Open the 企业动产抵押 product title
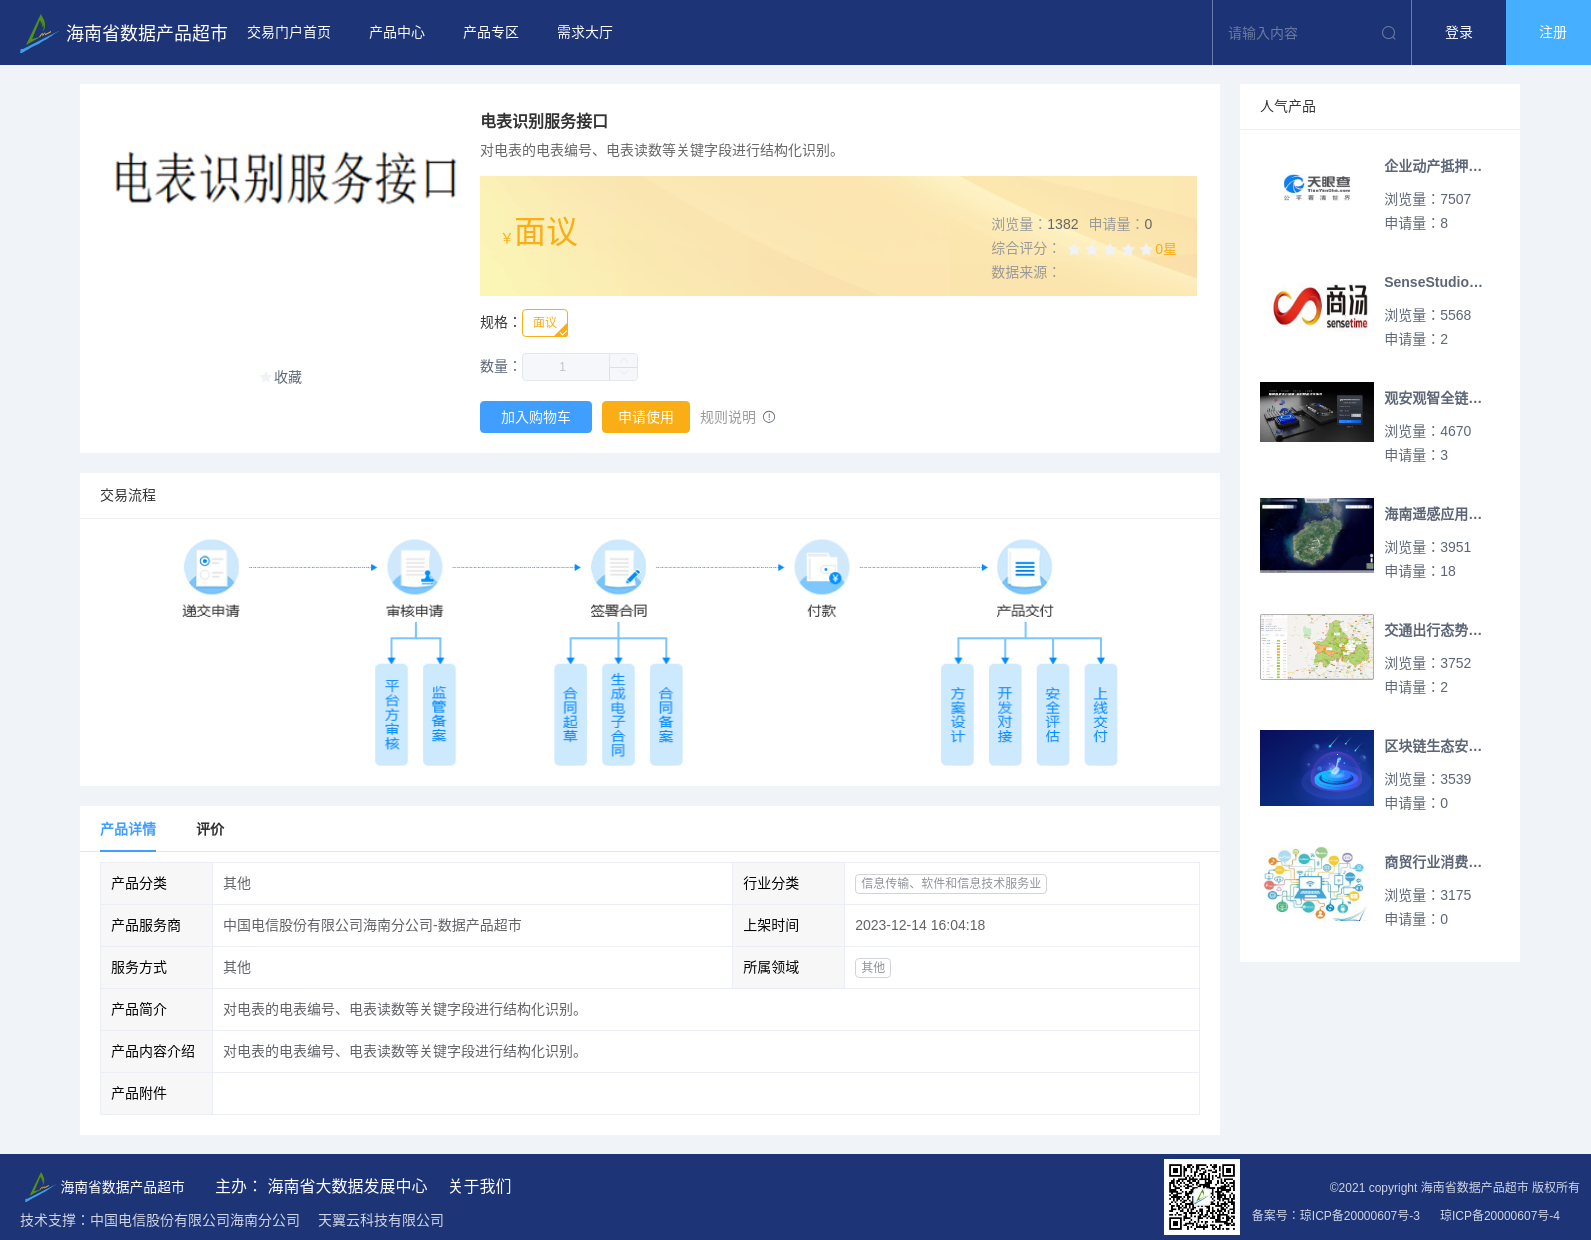The height and width of the screenshot is (1240, 1591). click(1433, 166)
